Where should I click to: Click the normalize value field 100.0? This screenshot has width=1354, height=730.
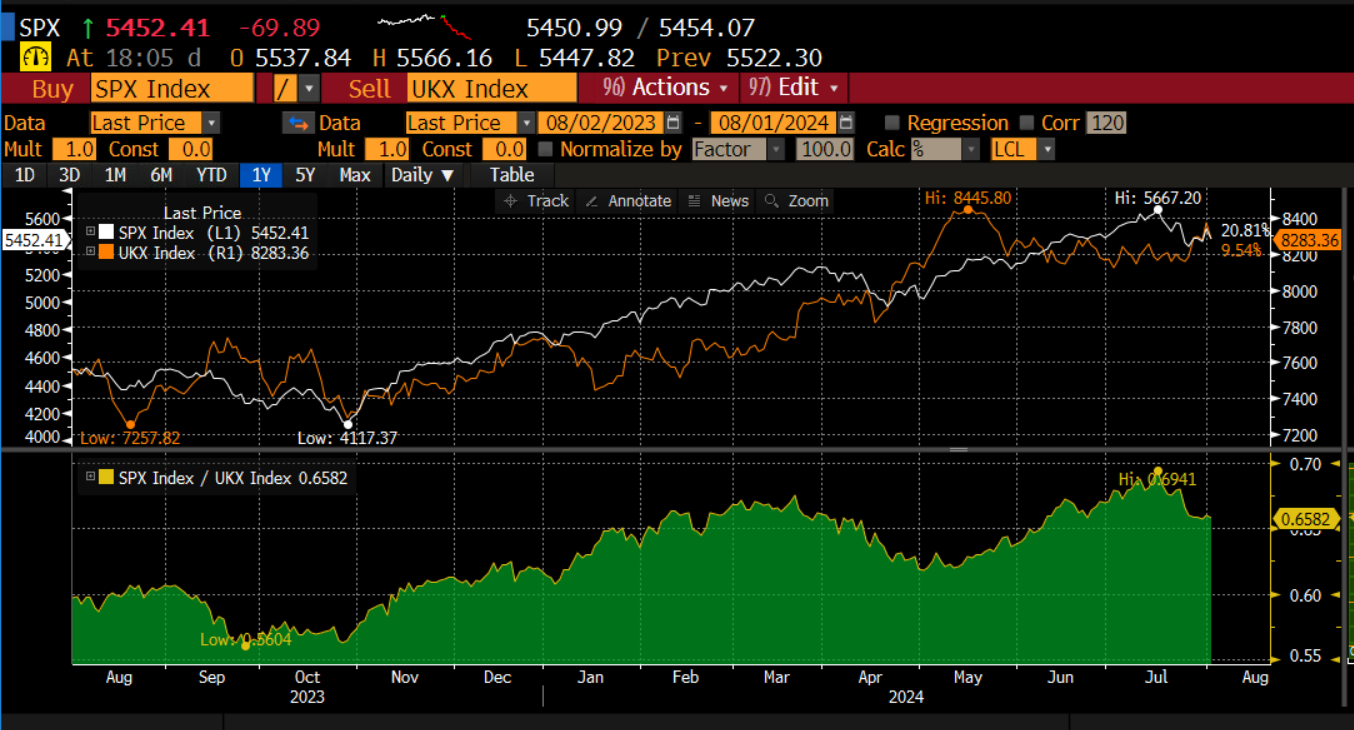825,149
